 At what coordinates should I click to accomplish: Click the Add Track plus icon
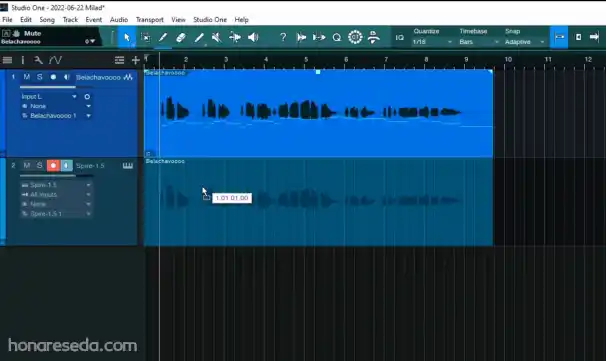click(x=136, y=60)
